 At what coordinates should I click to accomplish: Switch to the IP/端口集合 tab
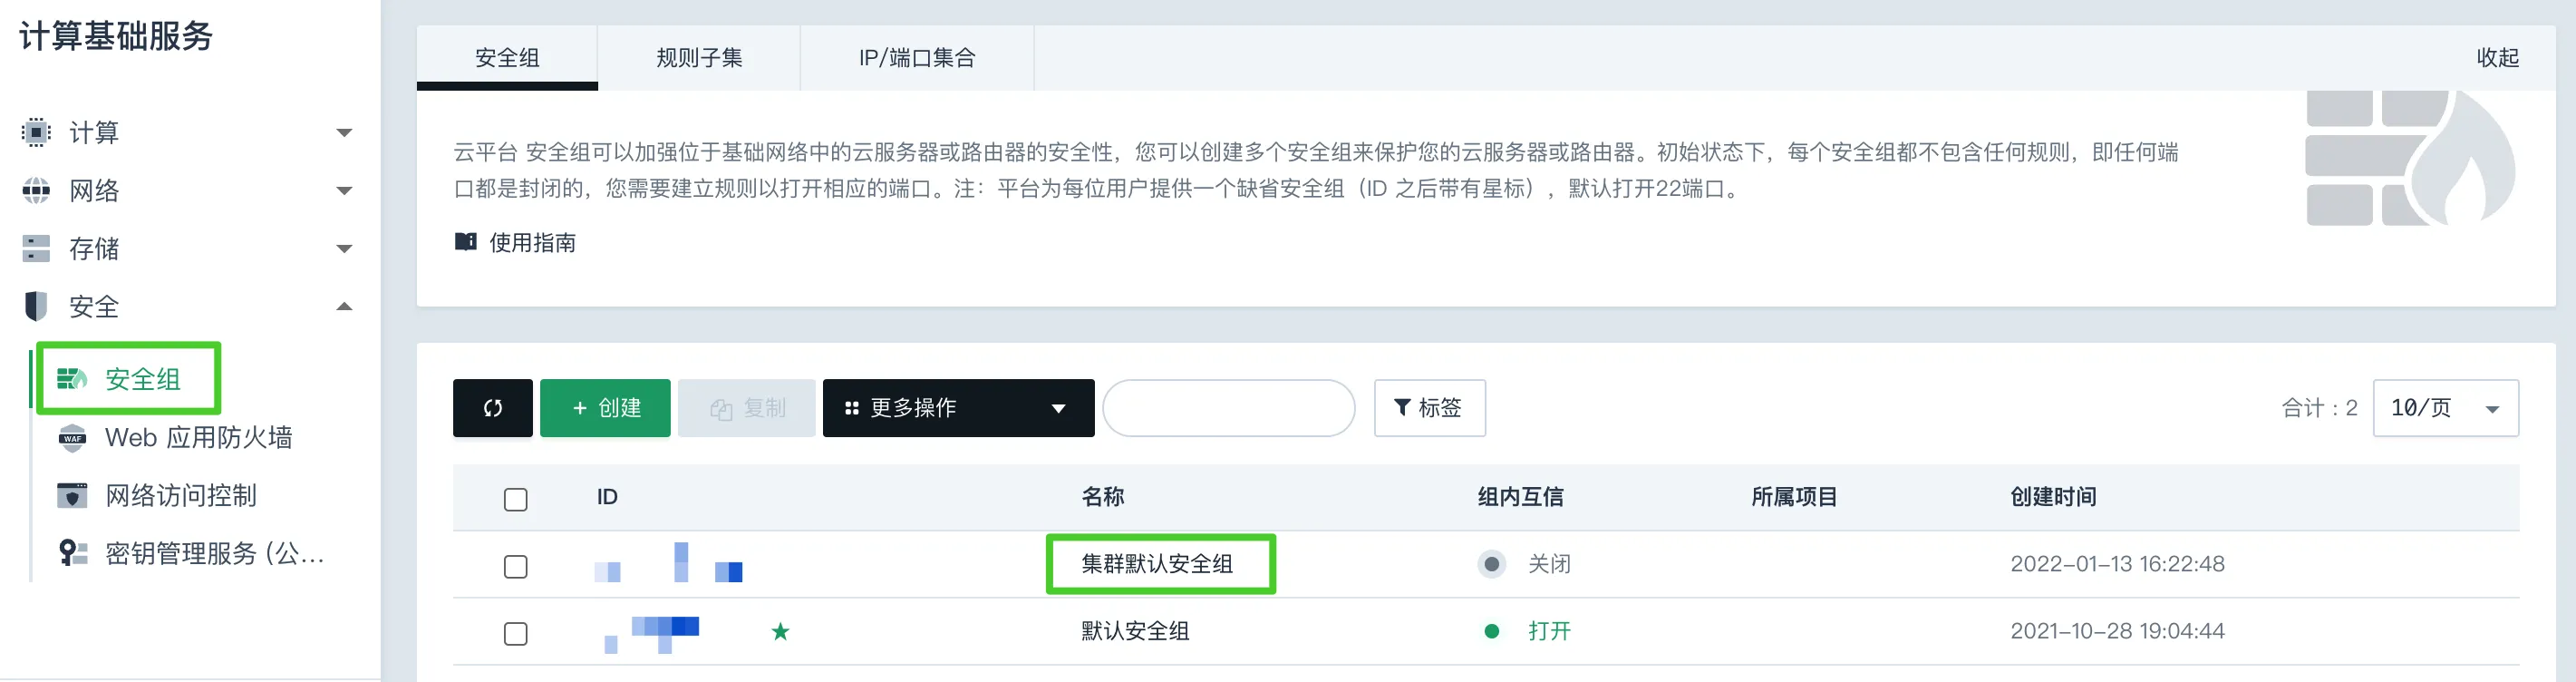pyautogui.click(x=917, y=58)
